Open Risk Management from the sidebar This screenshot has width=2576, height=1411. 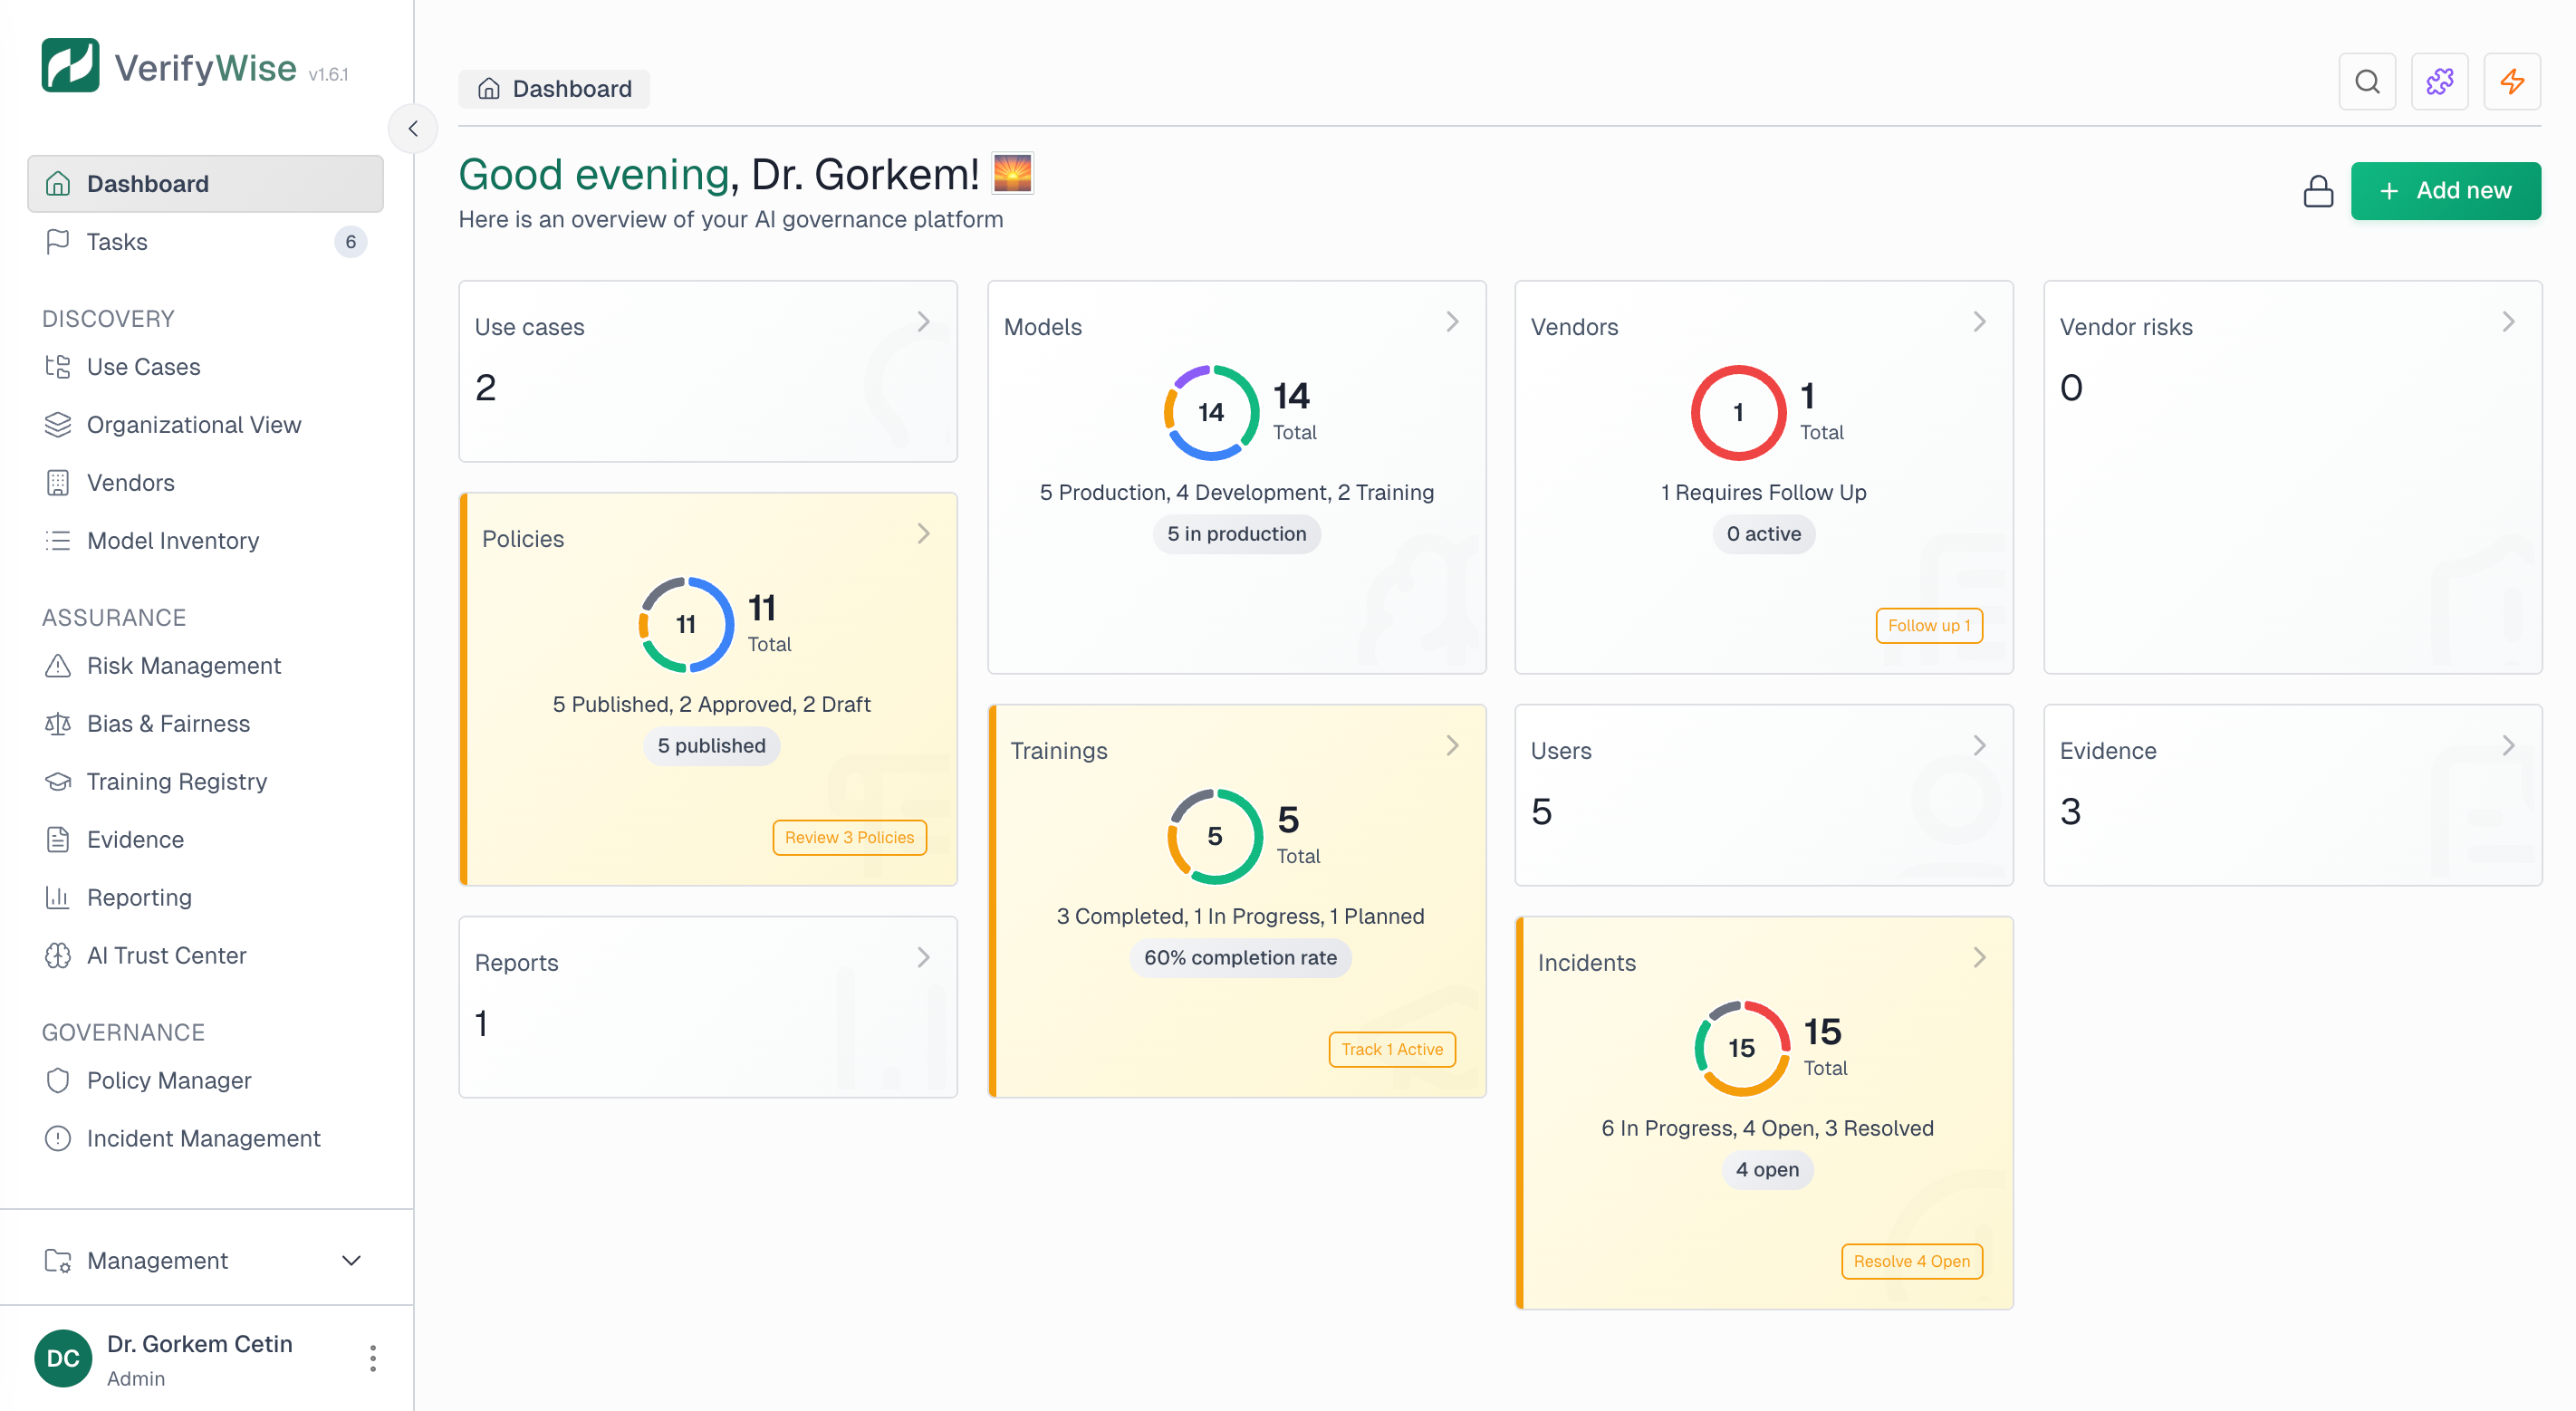point(184,665)
